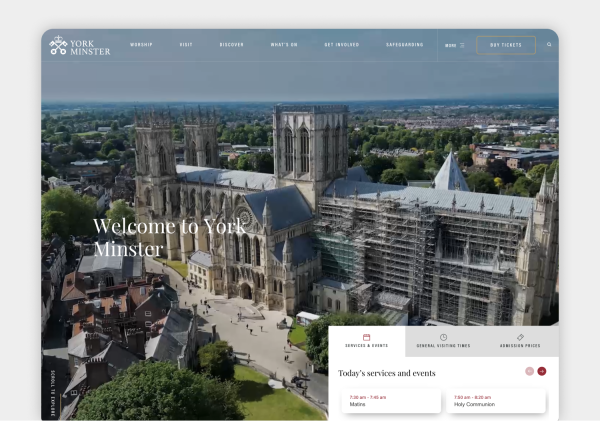
Task: Click the next arrow in today's services
Action: 541,371
